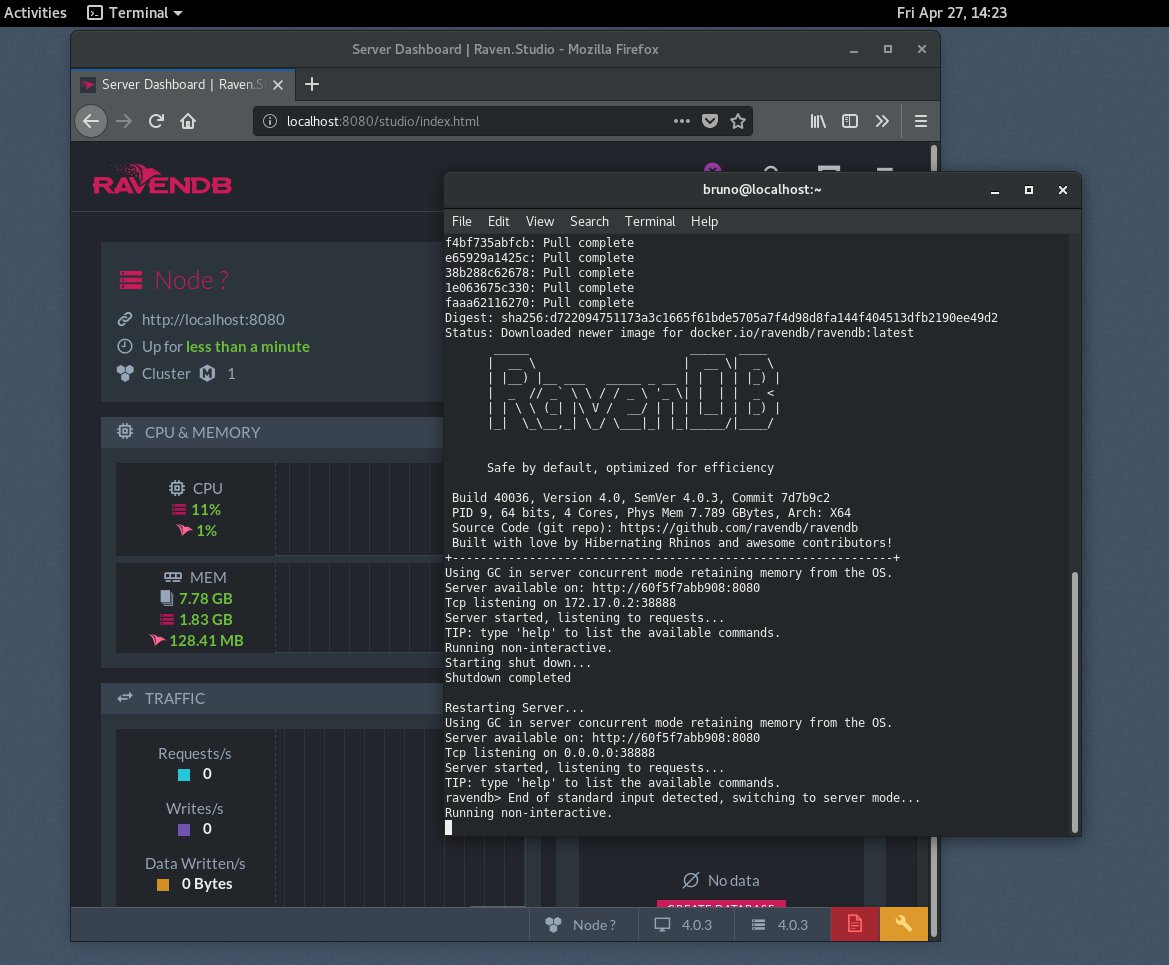Click the orange wrench icon in status bar
Image resolution: width=1169 pixels, height=965 pixels.
point(903,923)
